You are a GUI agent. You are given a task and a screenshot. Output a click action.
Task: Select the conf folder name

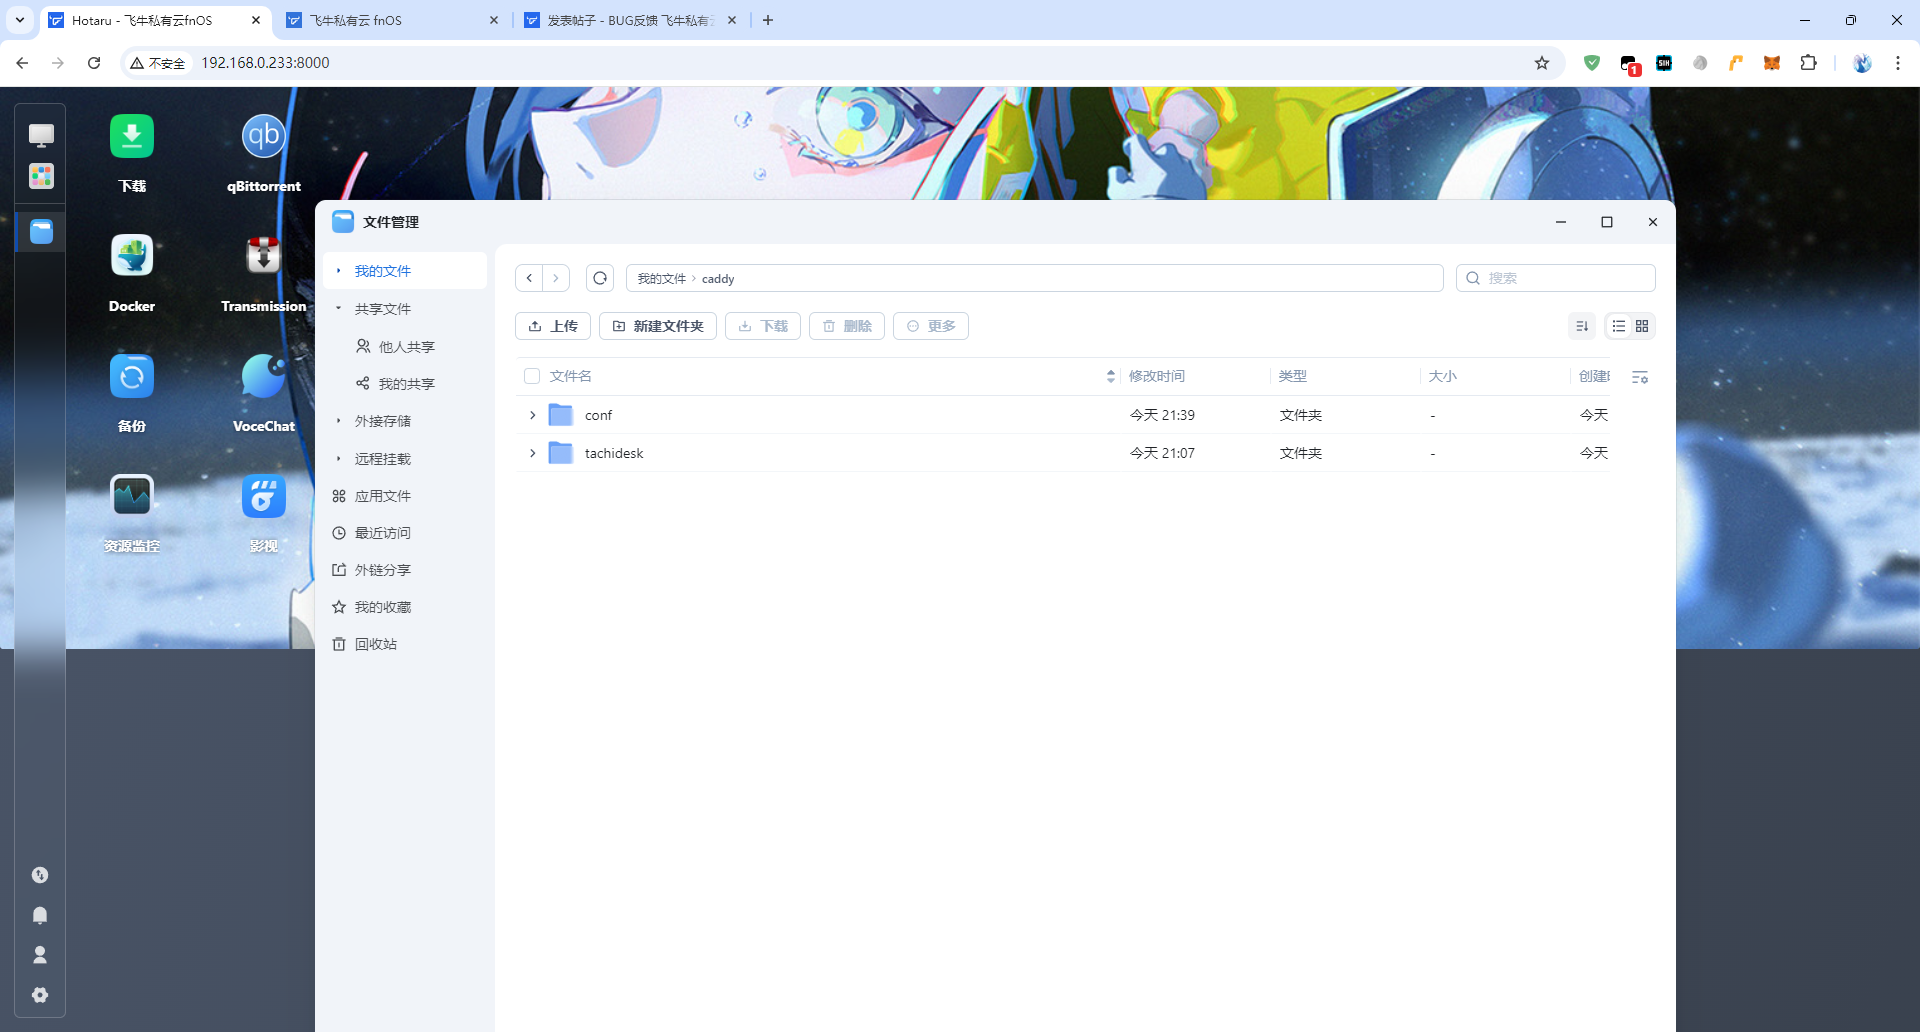coord(598,415)
